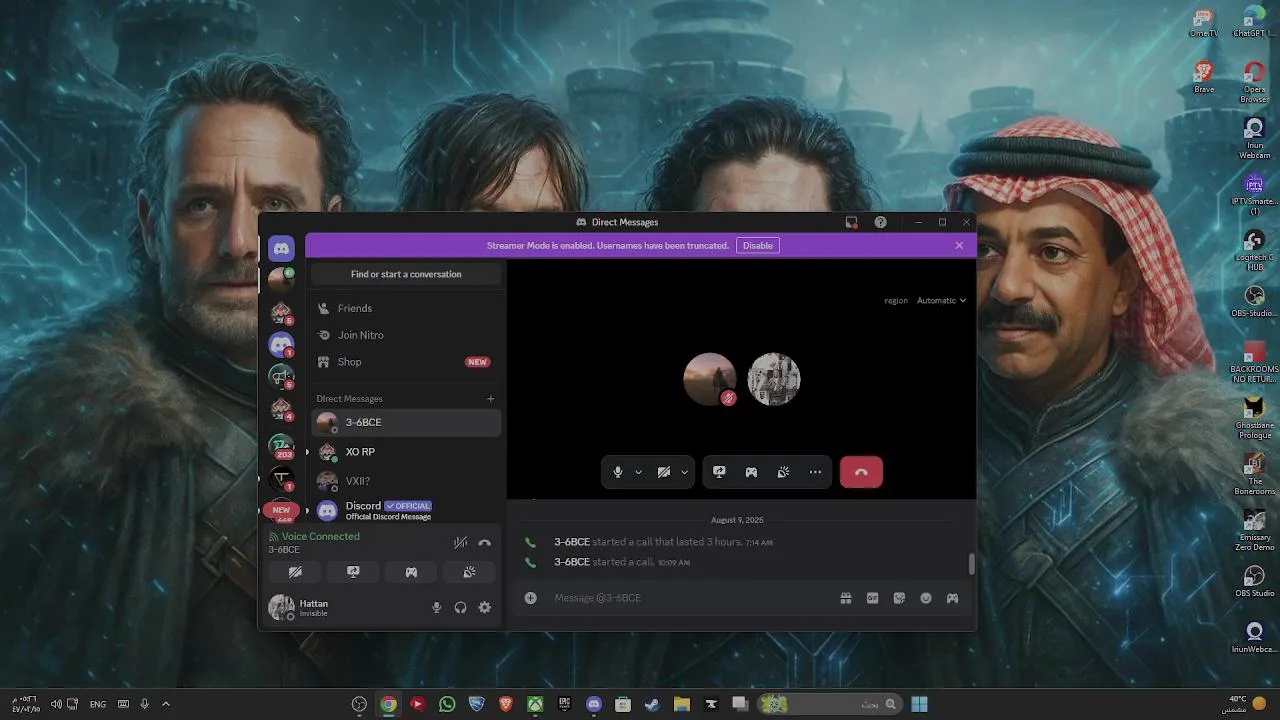Expand camera options arrow

pos(685,472)
